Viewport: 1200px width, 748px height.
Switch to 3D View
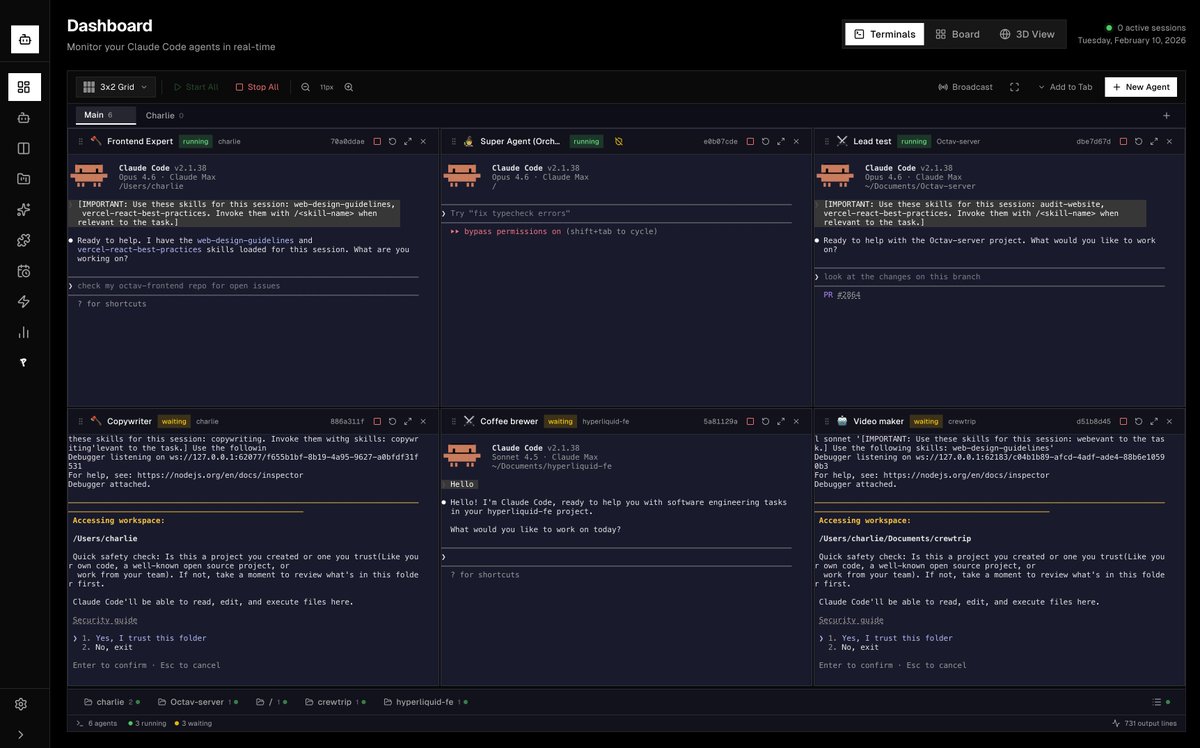point(1027,34)
